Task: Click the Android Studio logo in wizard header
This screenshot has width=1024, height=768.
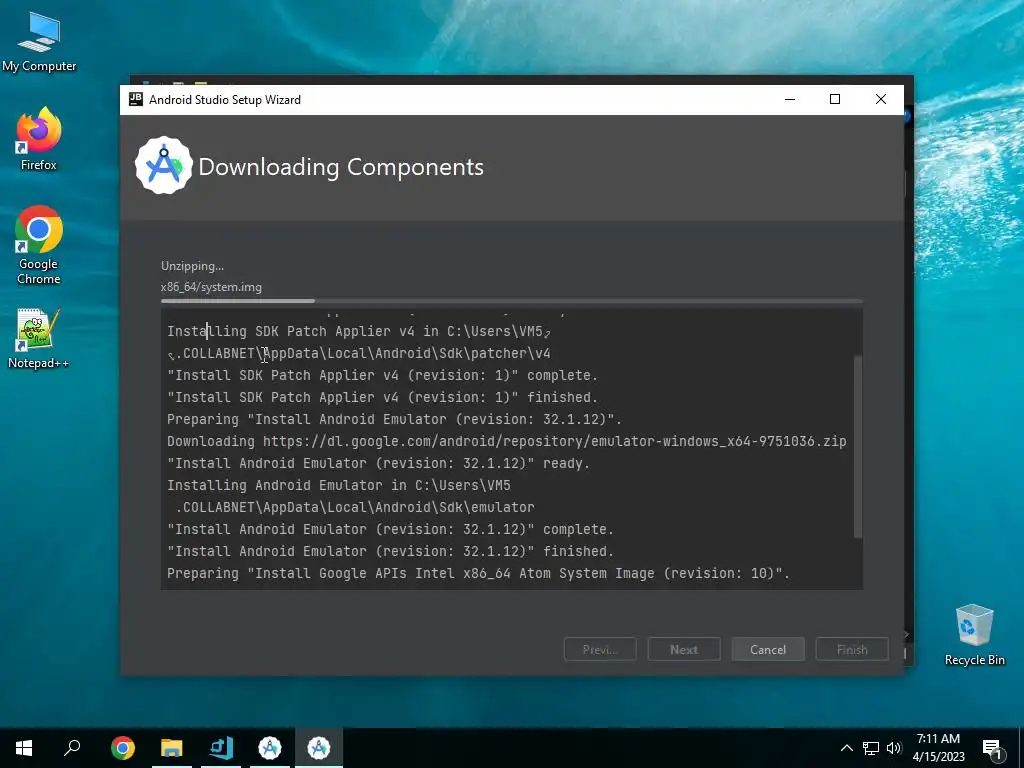Action: click(164, 165)
